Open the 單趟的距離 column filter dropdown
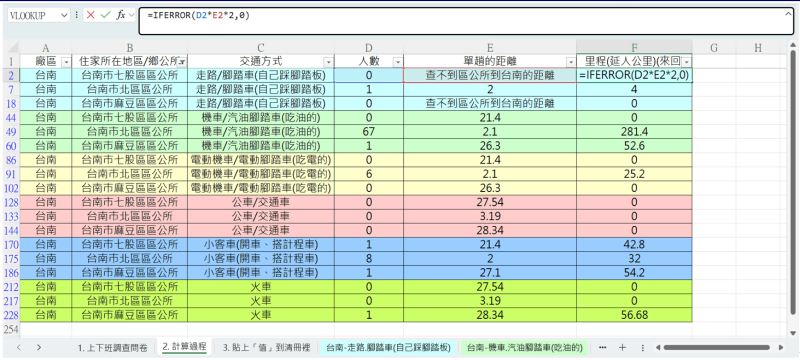 [x=570, y=62]
